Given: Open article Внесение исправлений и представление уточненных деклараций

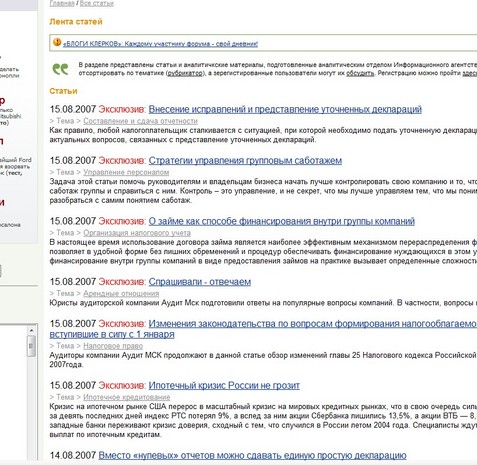Looking at the screenshot, I should point(285,109).
